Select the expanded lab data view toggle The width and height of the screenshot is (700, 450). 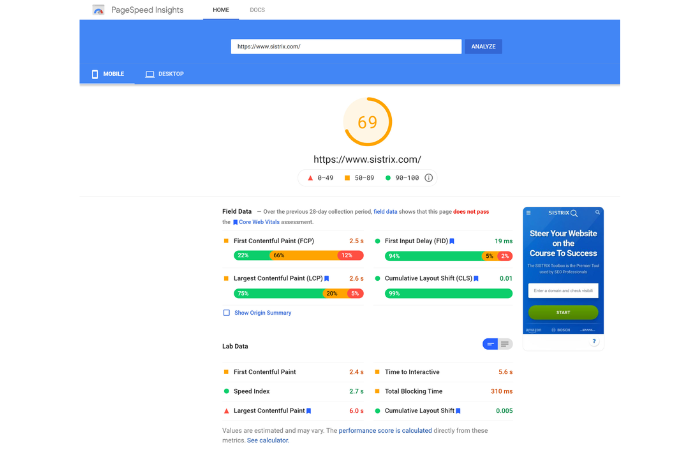(x=505, y=344)
